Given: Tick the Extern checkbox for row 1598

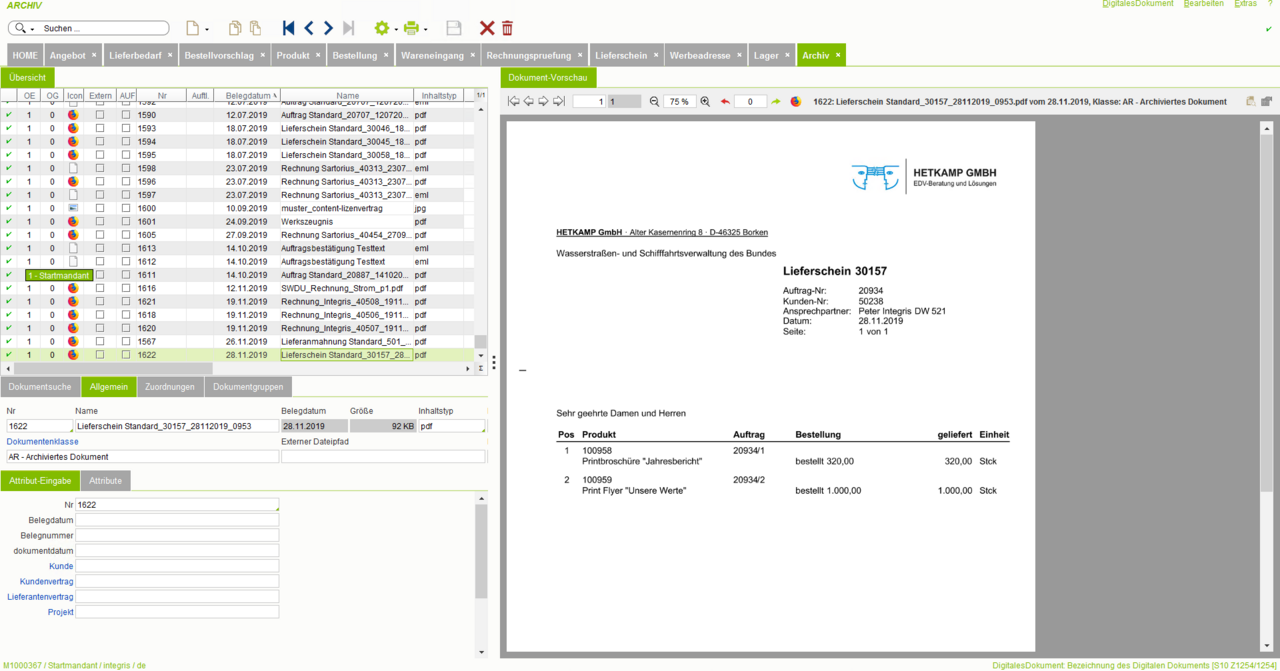Looking at the screenshot, I should point(100,168).
